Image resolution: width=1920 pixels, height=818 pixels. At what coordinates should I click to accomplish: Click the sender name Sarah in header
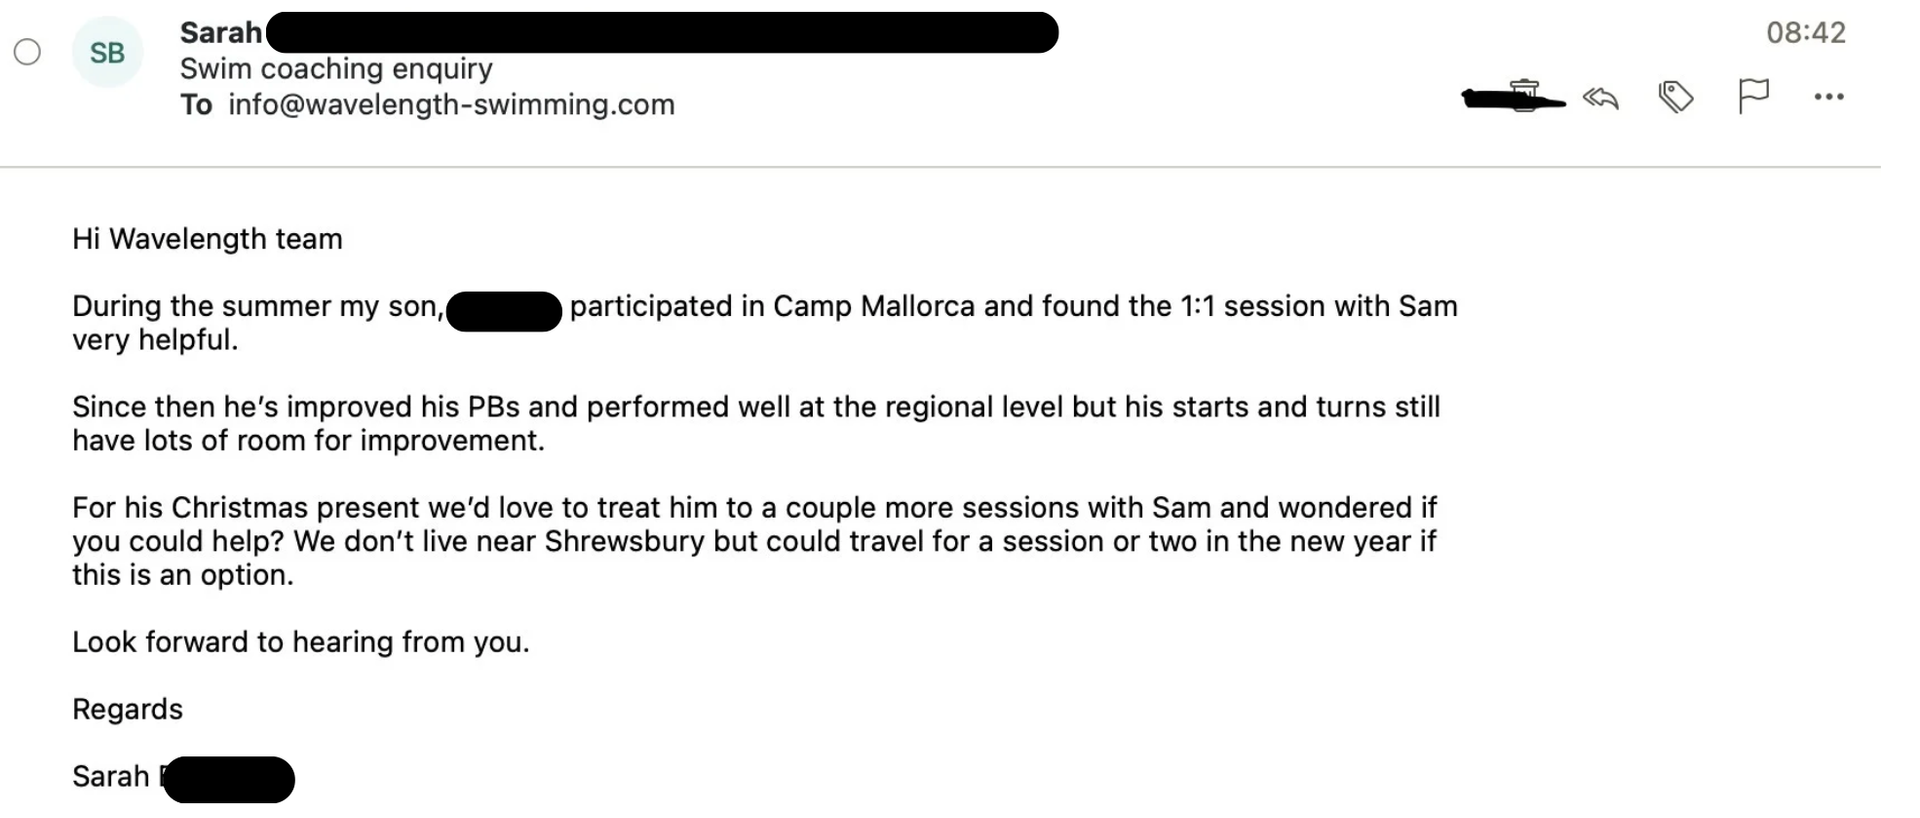coord(220,33)
